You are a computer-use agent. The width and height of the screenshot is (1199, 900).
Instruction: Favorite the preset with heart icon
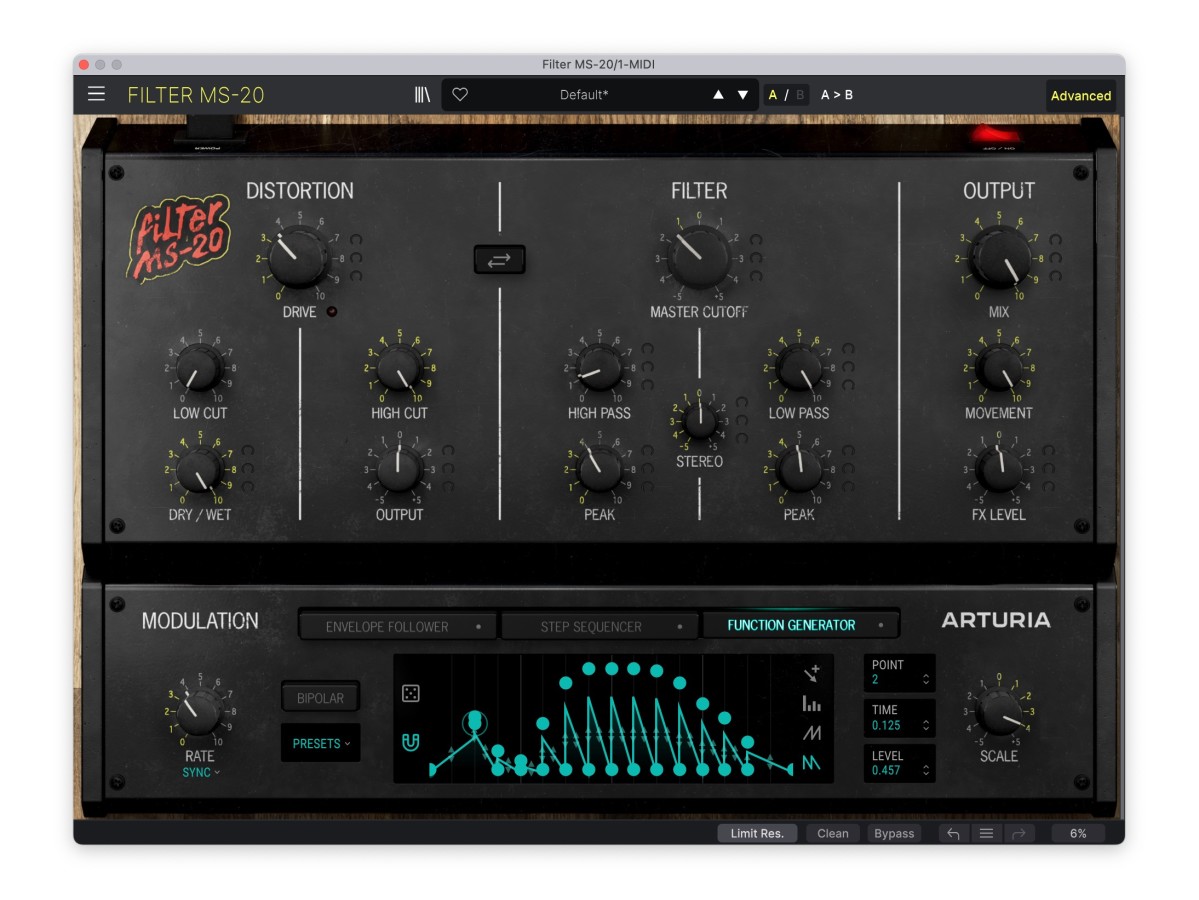[460, 95]
